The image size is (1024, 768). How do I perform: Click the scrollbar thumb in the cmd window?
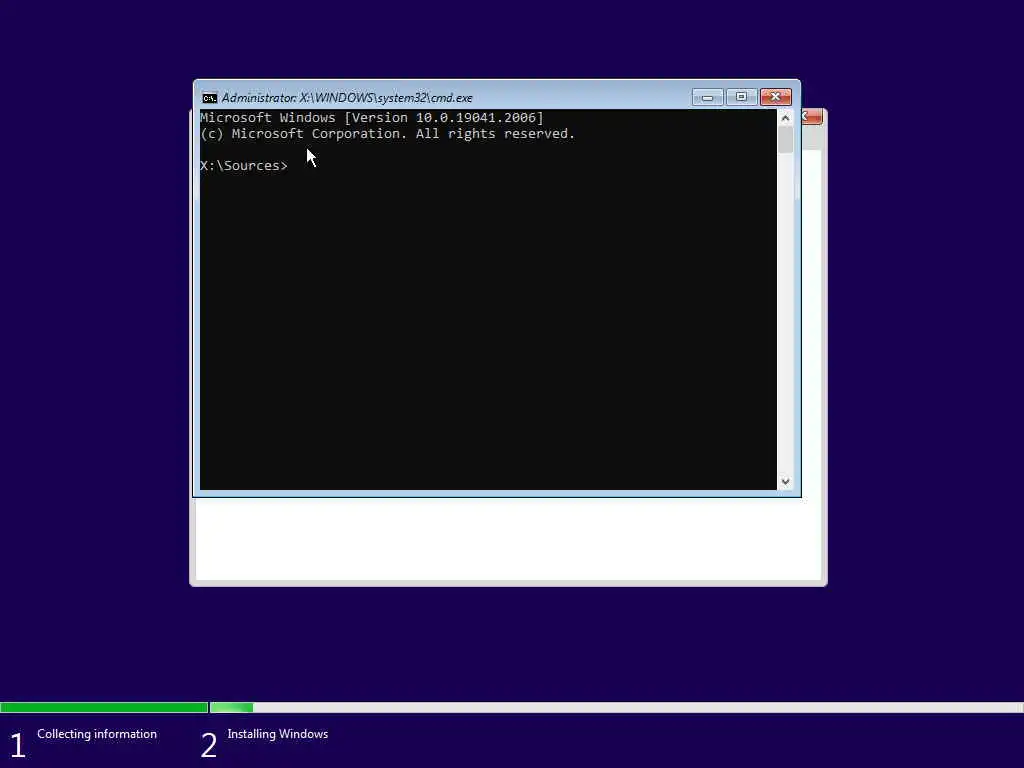click(x=785, y=140)
